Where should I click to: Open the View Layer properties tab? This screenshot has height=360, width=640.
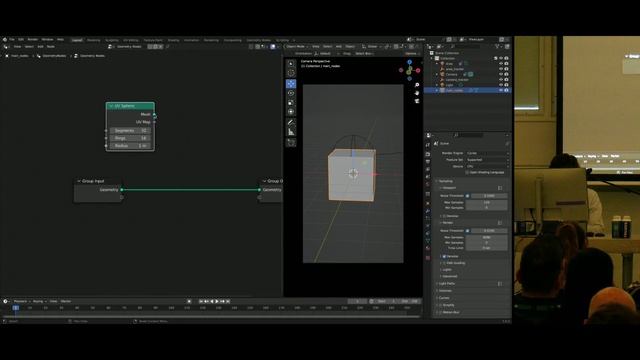click(x=428, y=169)
